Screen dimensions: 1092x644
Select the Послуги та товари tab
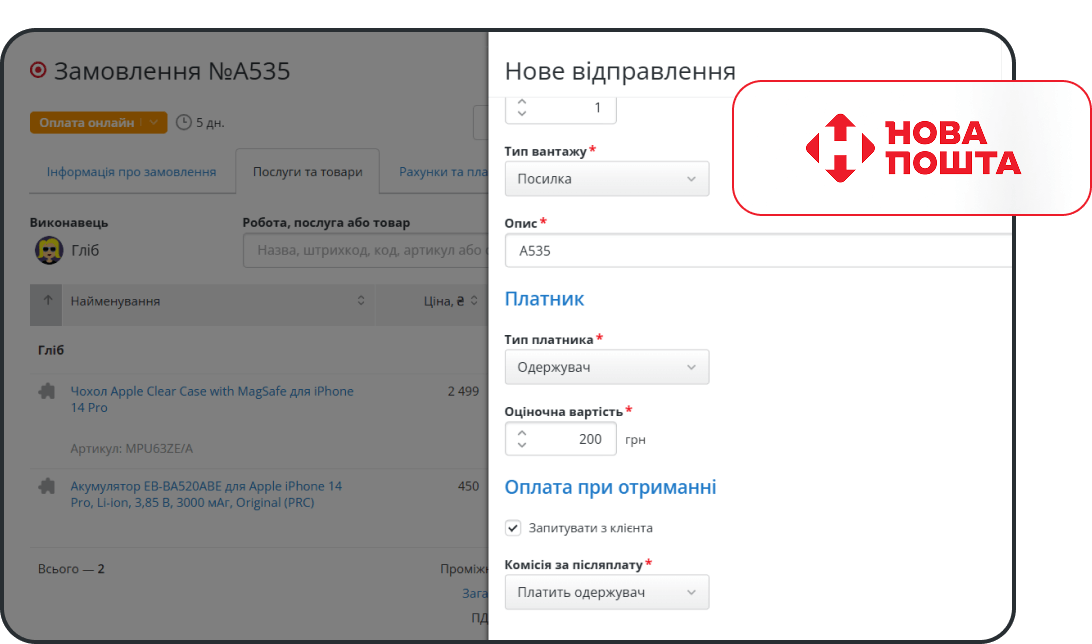click(307, 172)
